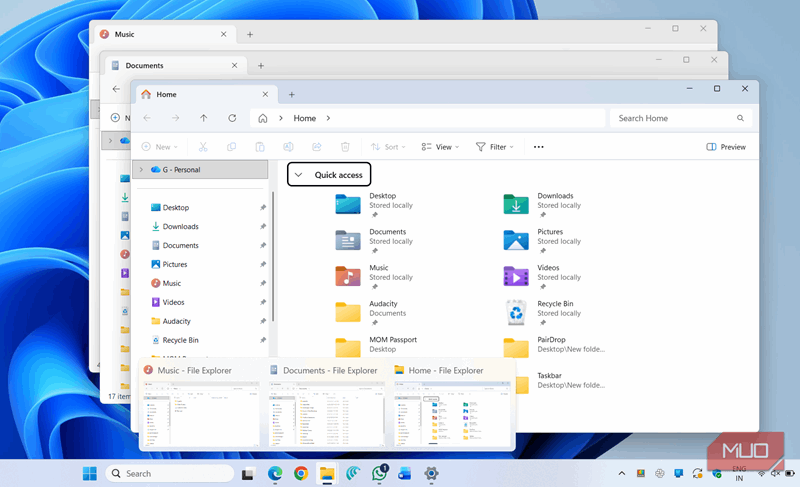Toggle the Preview pane
800x487 pixels.
click(x=726, y=147)
